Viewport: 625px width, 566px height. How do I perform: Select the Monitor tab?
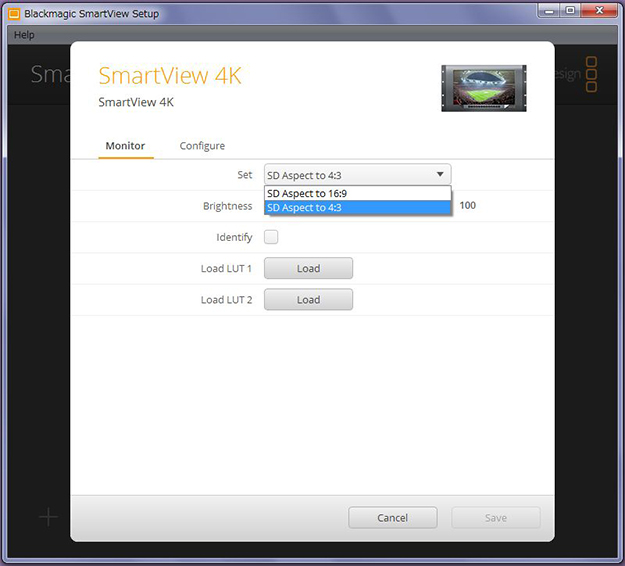click(125, 146)
